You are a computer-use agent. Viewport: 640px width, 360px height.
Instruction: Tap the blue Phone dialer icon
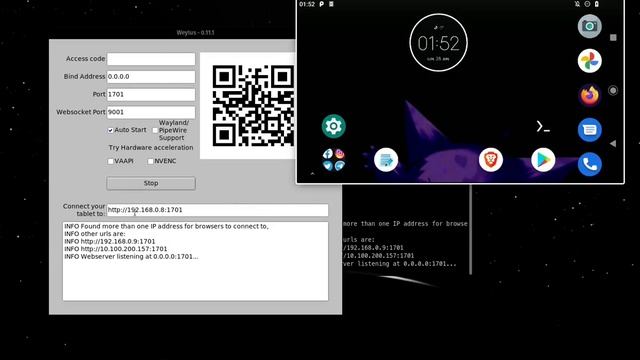pos(589,164)
